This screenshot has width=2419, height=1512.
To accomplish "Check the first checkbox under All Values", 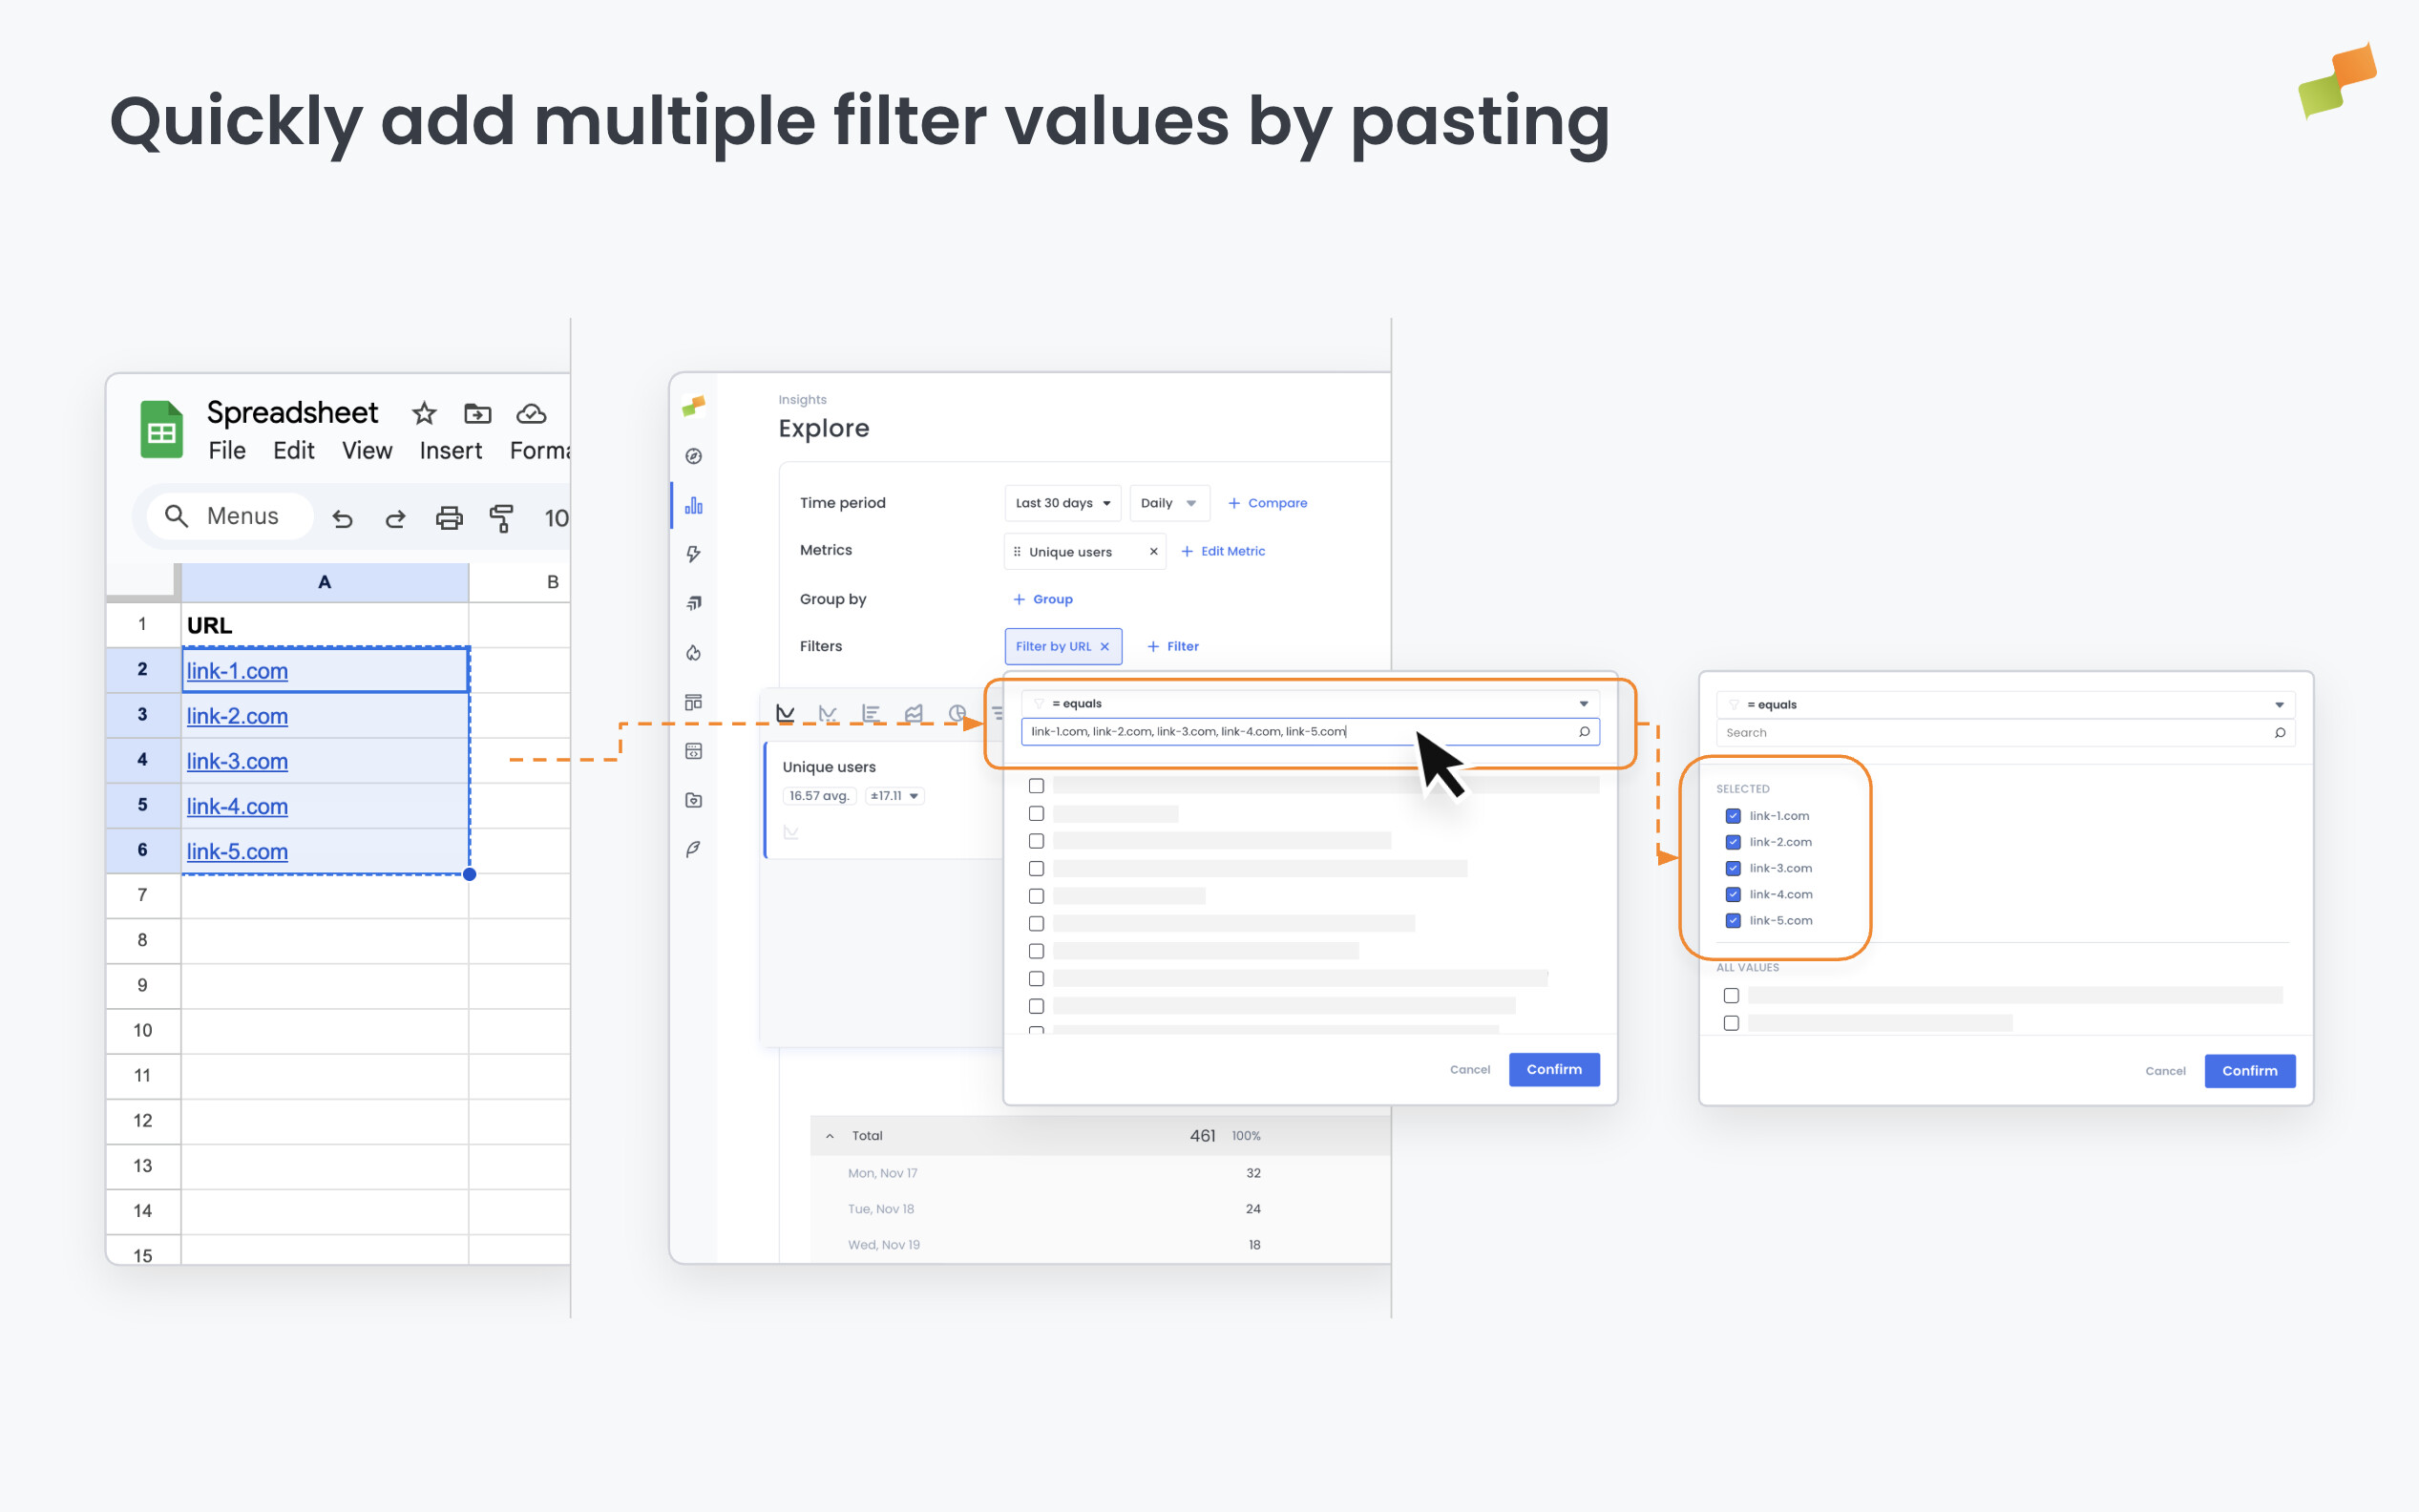I will [x=1731, y=995].
